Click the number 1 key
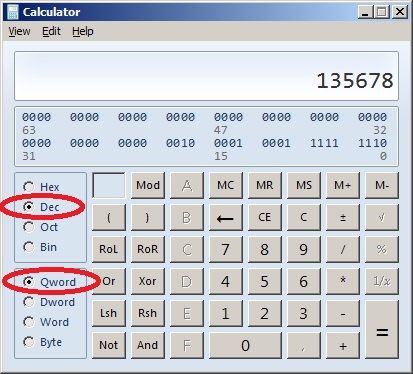Image resolution: width=413 pixels, height=374 pixels. click(226, 313)
